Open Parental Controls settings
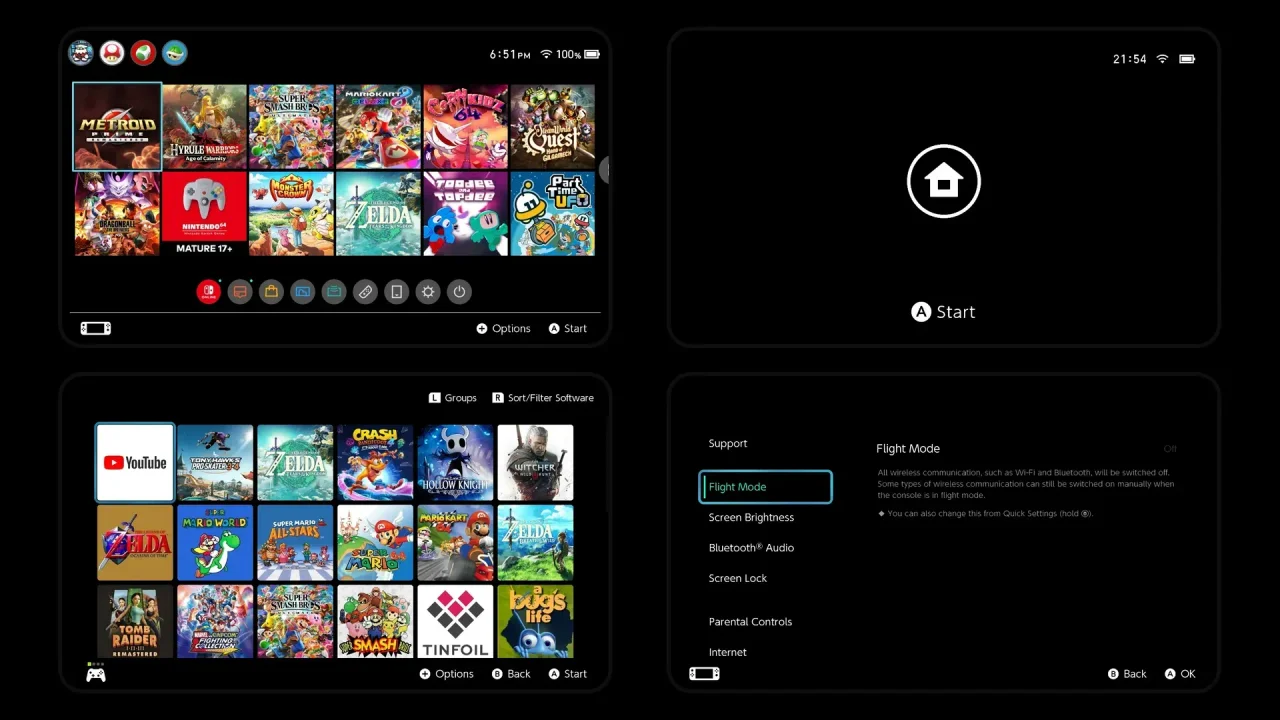The width and height of the screenshot is (1280, 720). [750, 622]
